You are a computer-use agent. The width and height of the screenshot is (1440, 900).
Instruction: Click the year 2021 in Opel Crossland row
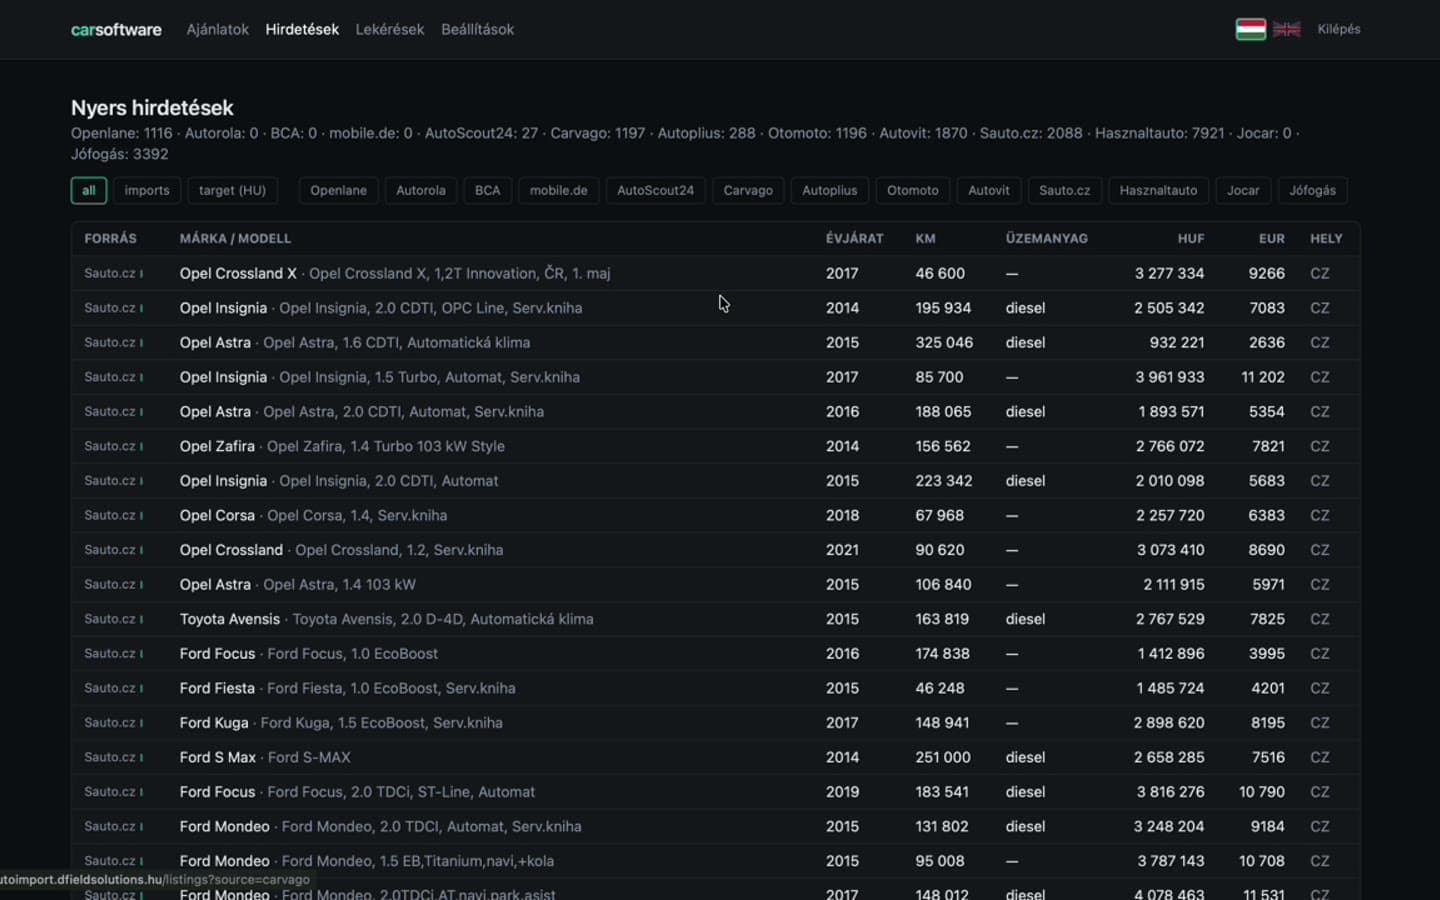point(842,550)
